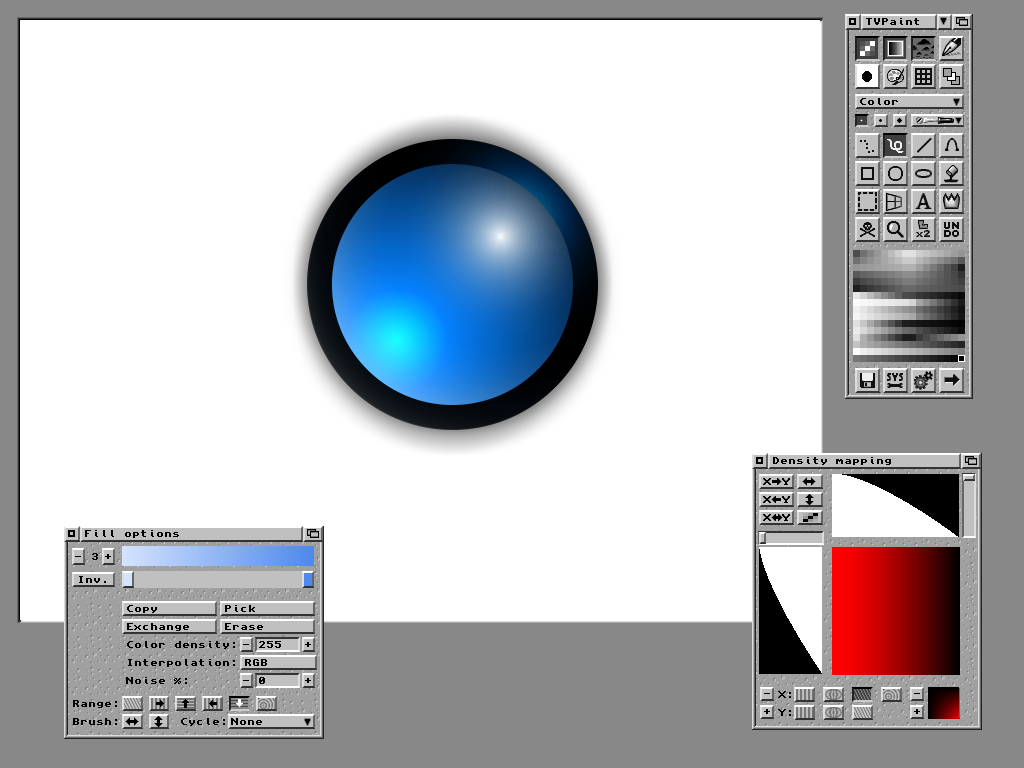The image size is (1024, 768).
Task: Click the floppy disk save icon
Action: click(x=867, y=380)
